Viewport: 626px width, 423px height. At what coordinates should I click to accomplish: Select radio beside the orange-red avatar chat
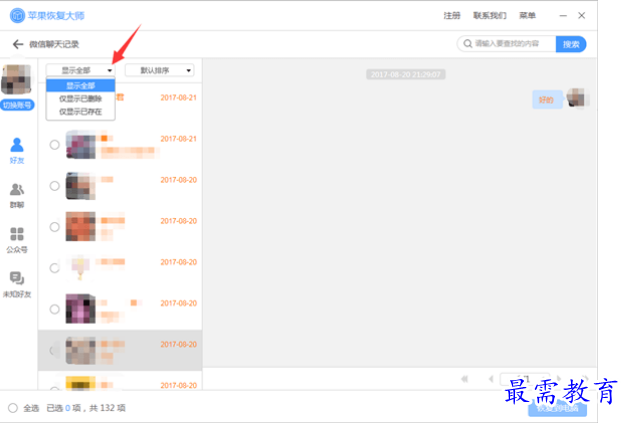[x=55, y=227]
